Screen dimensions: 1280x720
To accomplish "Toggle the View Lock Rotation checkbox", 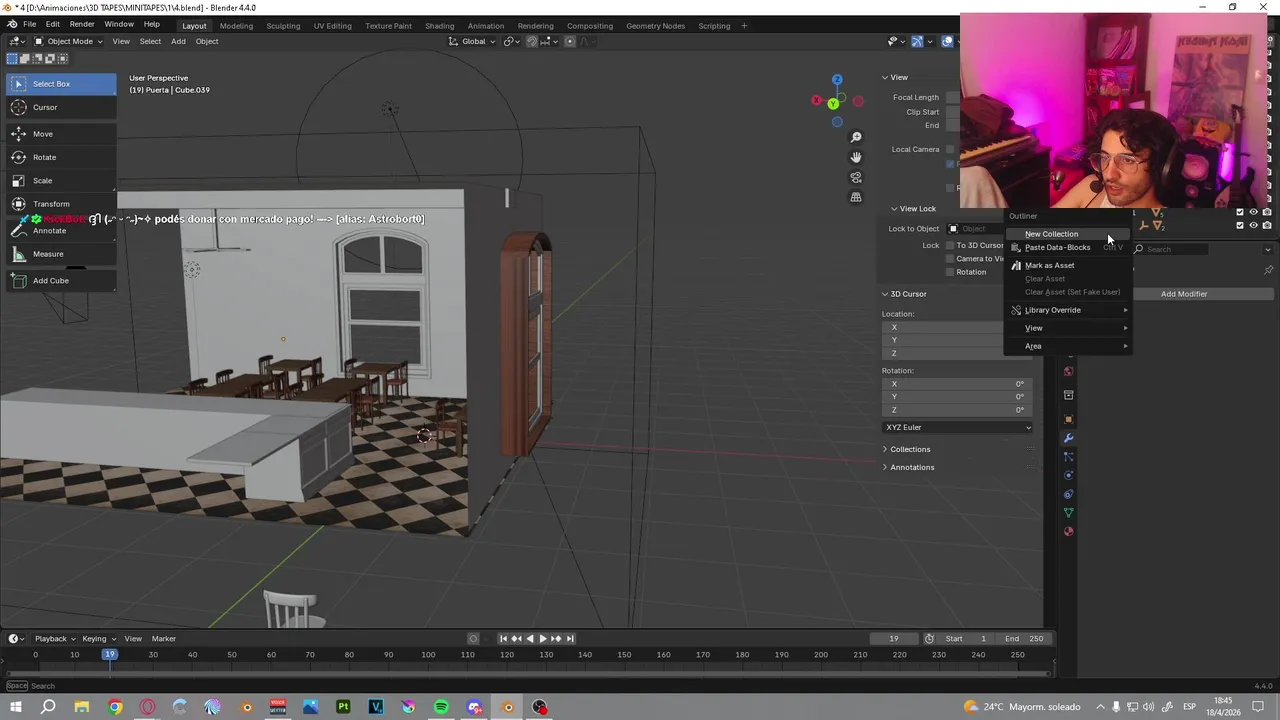I will click(950, 272).
